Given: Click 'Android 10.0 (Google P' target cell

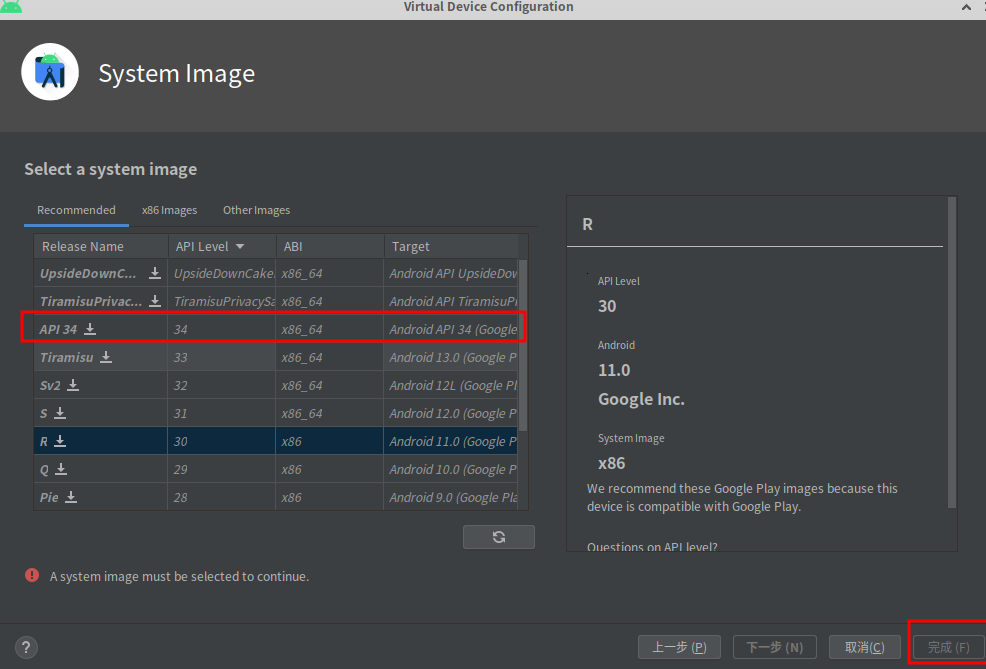Looking at the screenshot, I should pyautogui.click(x=451, y=470).
